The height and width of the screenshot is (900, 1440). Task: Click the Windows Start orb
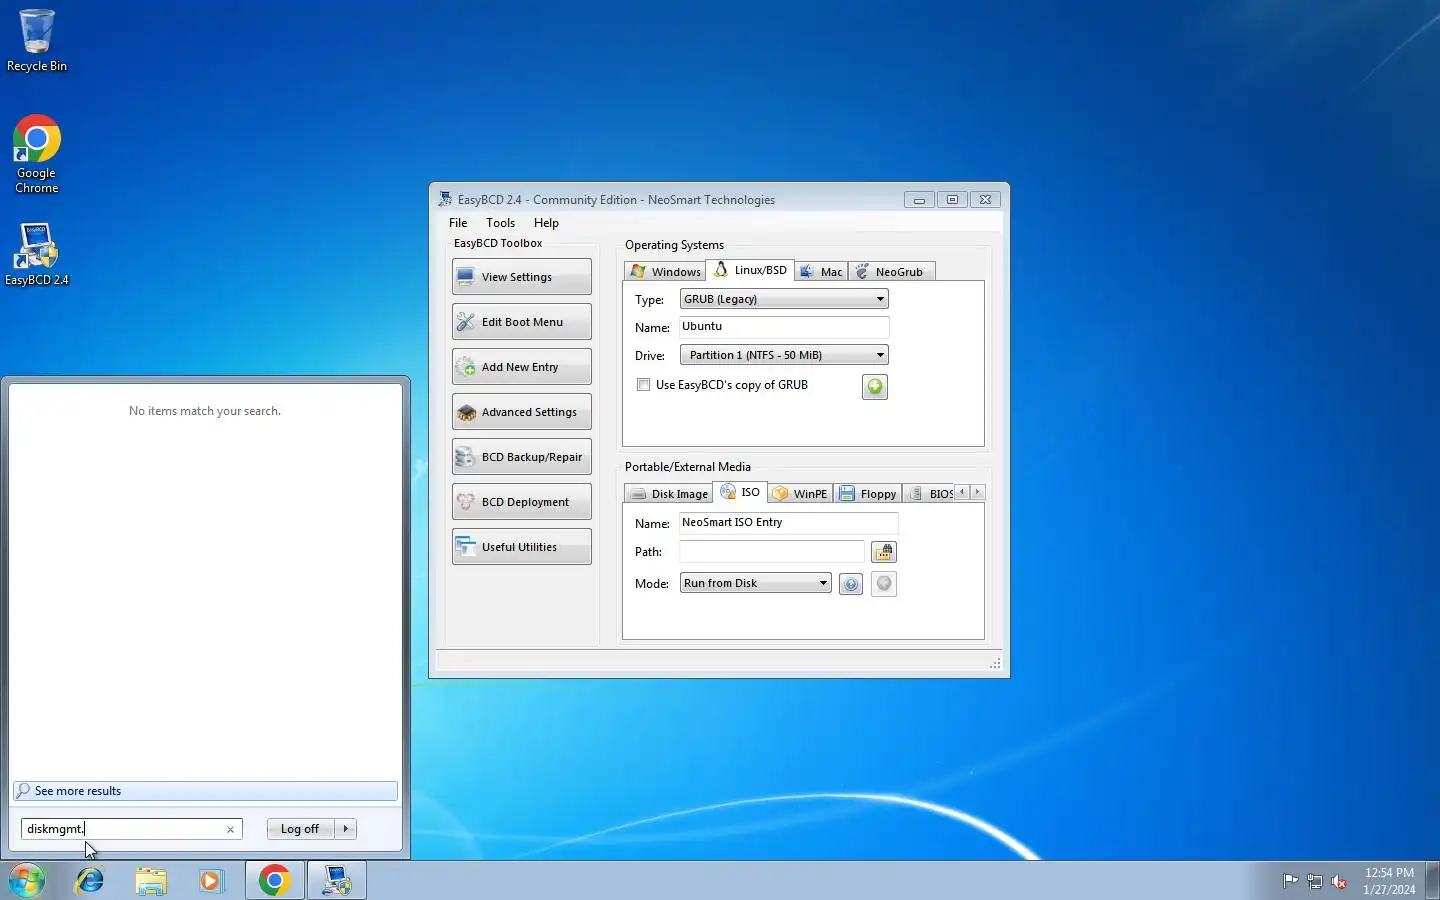click(28, 881)
